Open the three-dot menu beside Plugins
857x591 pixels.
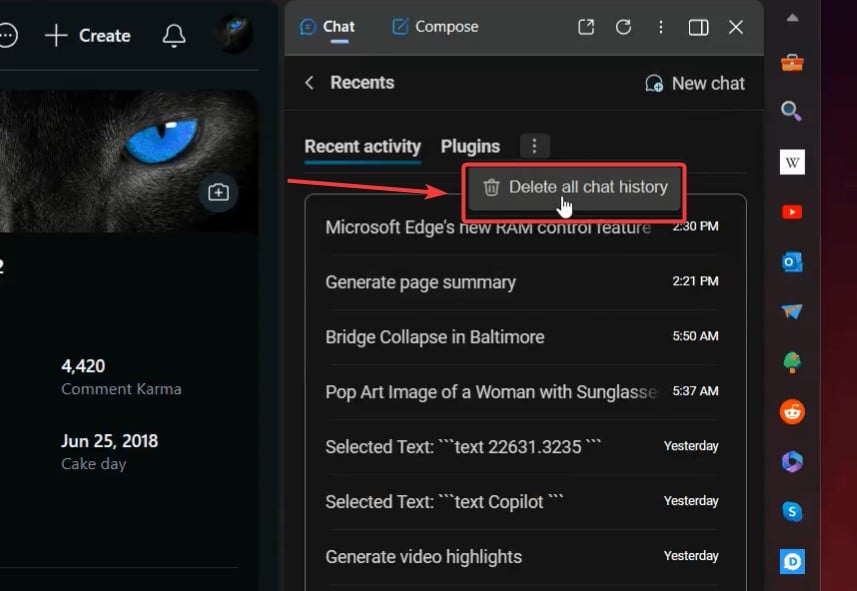(535, 146)
